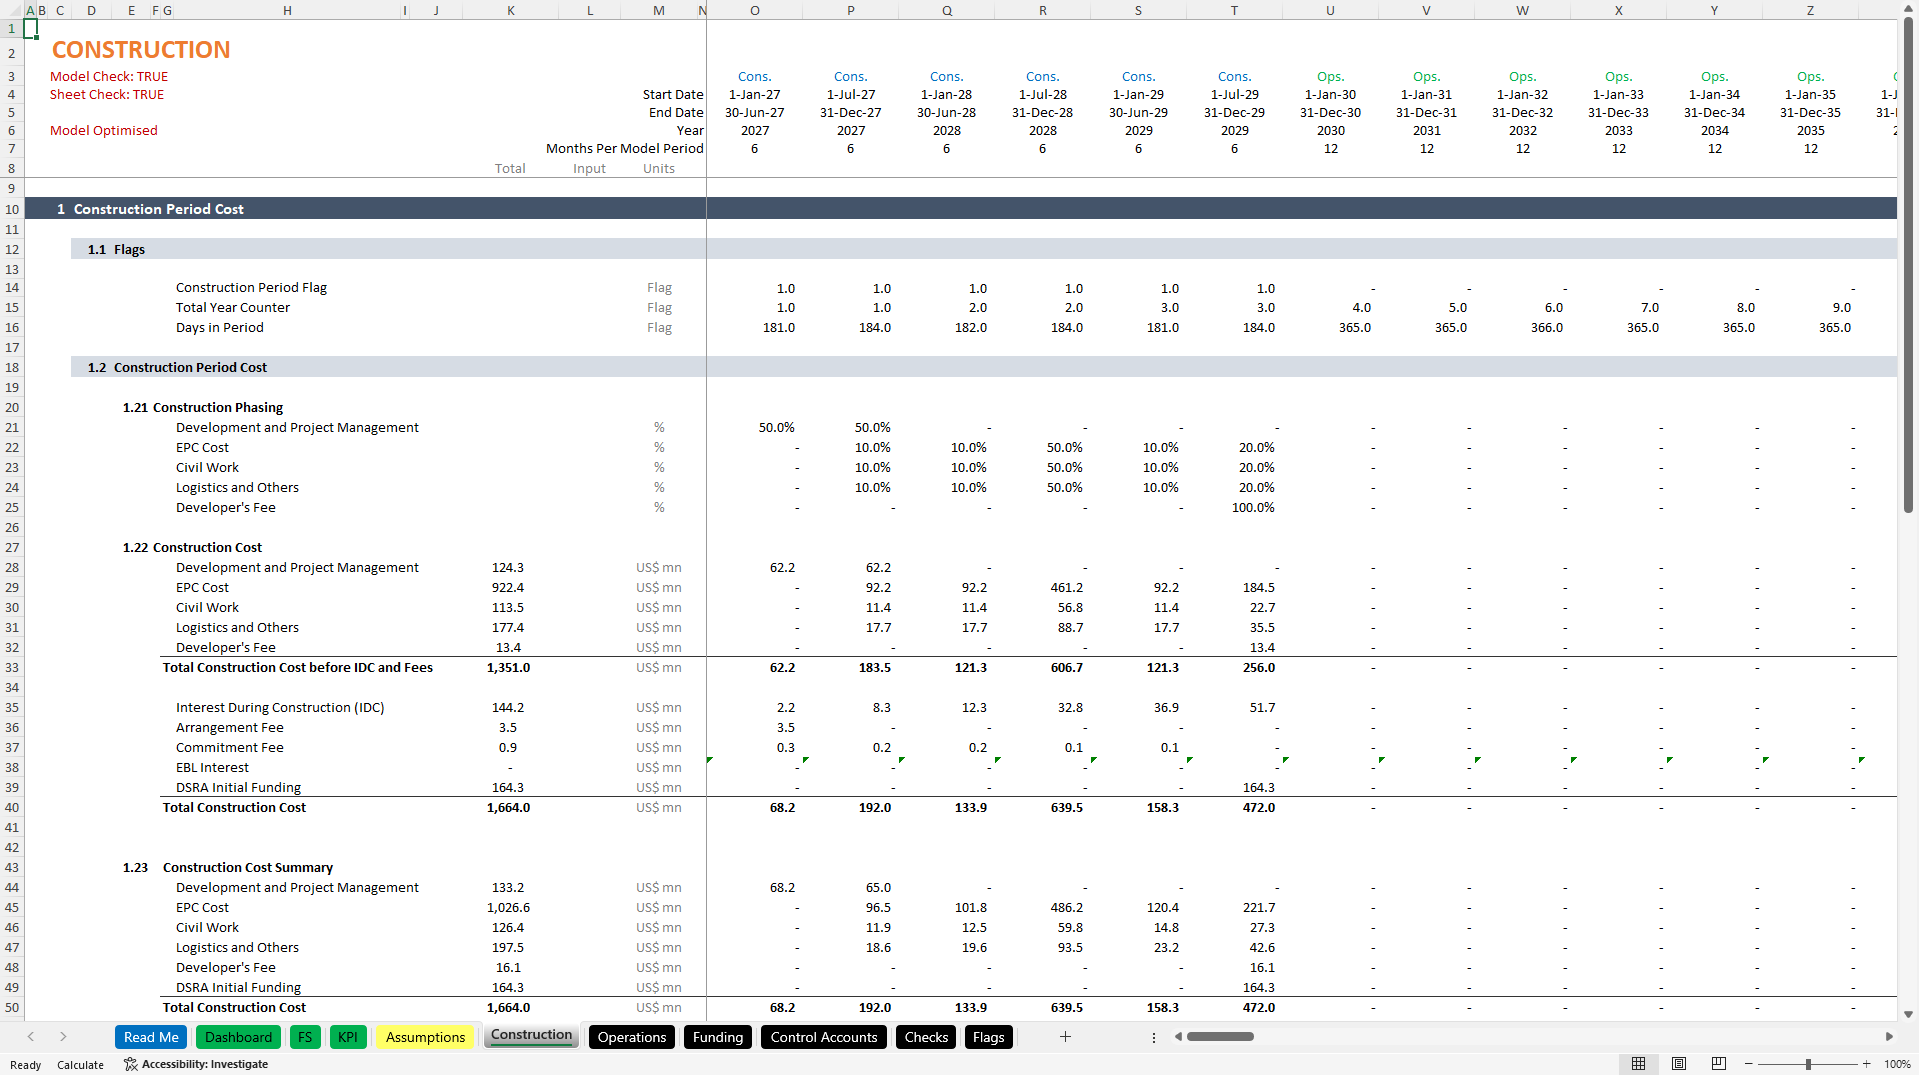Click vertical scrollbar thumb

click(1908, 265)
